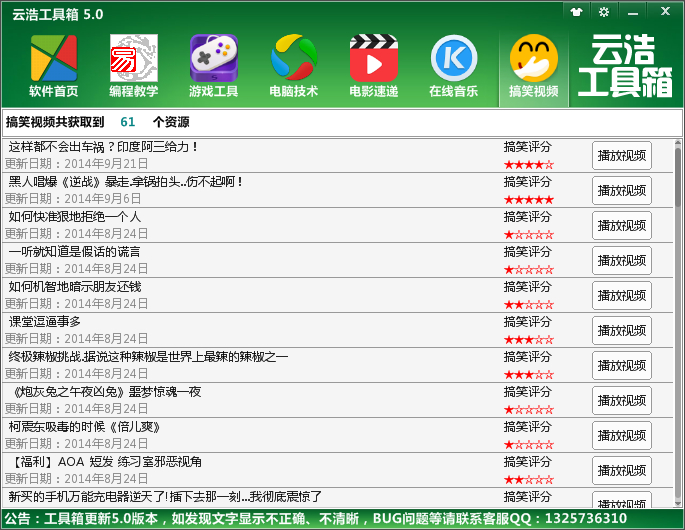685x530 pixels.
Task: Select title 课堂逗逼事多
Action: 45,322
